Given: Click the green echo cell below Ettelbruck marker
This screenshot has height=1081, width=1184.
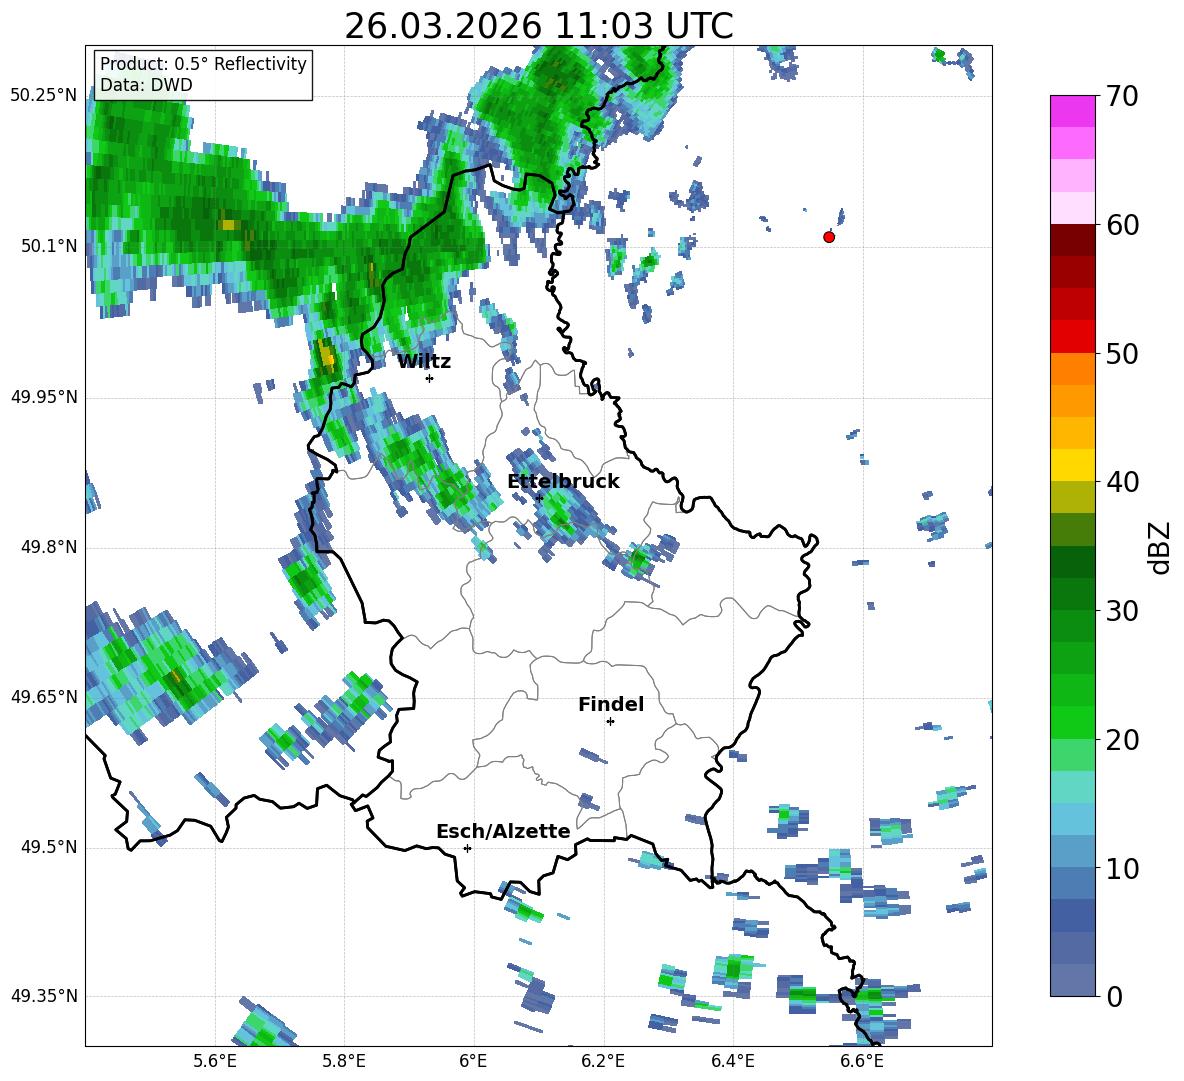Looking at the screenshot, I should point(560,514).
